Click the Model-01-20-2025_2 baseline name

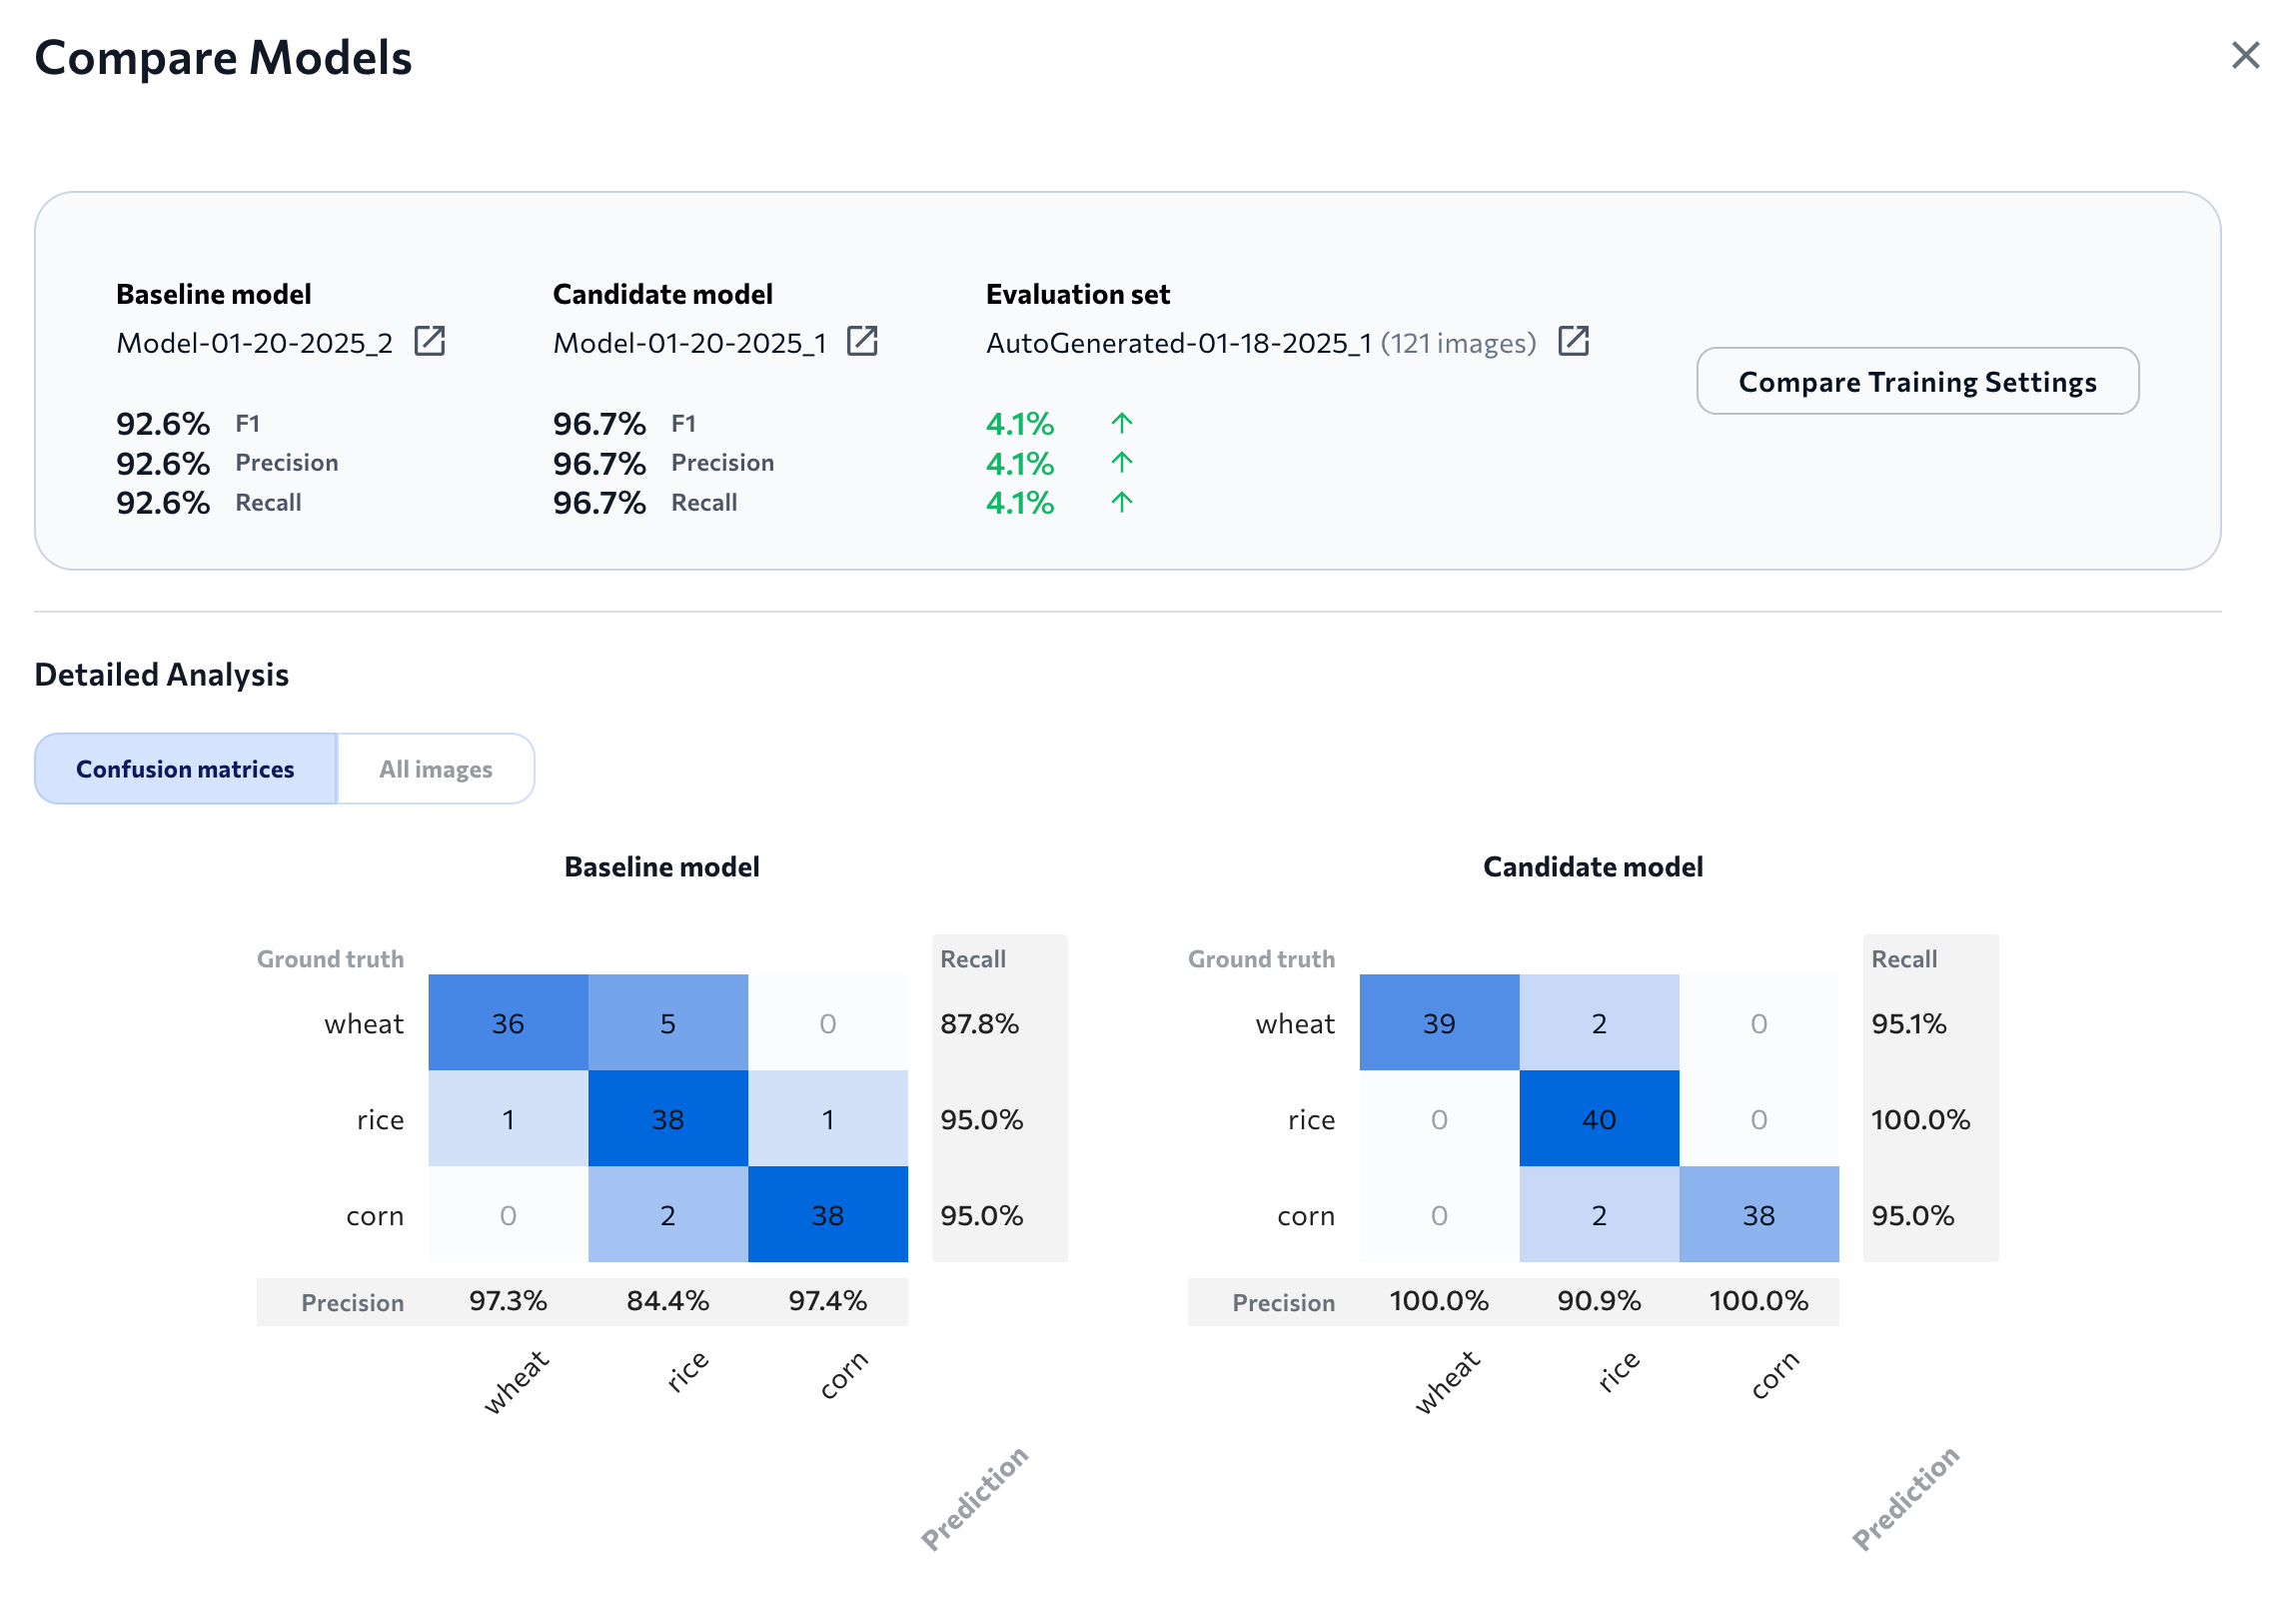(x=254, y=344)
